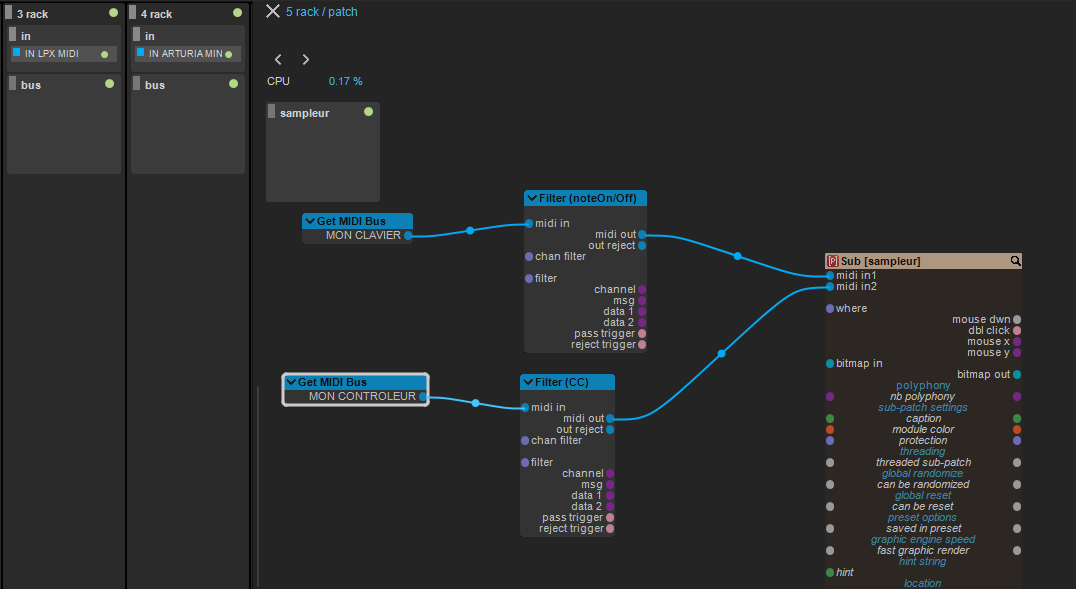The image size is (1076, 589).
Task: Toggle the green LED on 4 rack
Action: pos(237,13)
